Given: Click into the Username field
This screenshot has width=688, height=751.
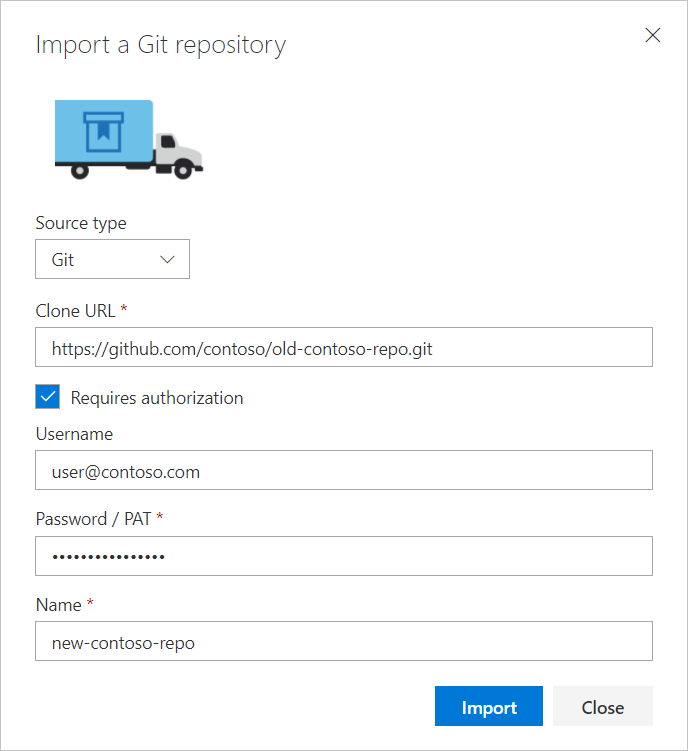Looking at the screenshot, I should 344,471.
